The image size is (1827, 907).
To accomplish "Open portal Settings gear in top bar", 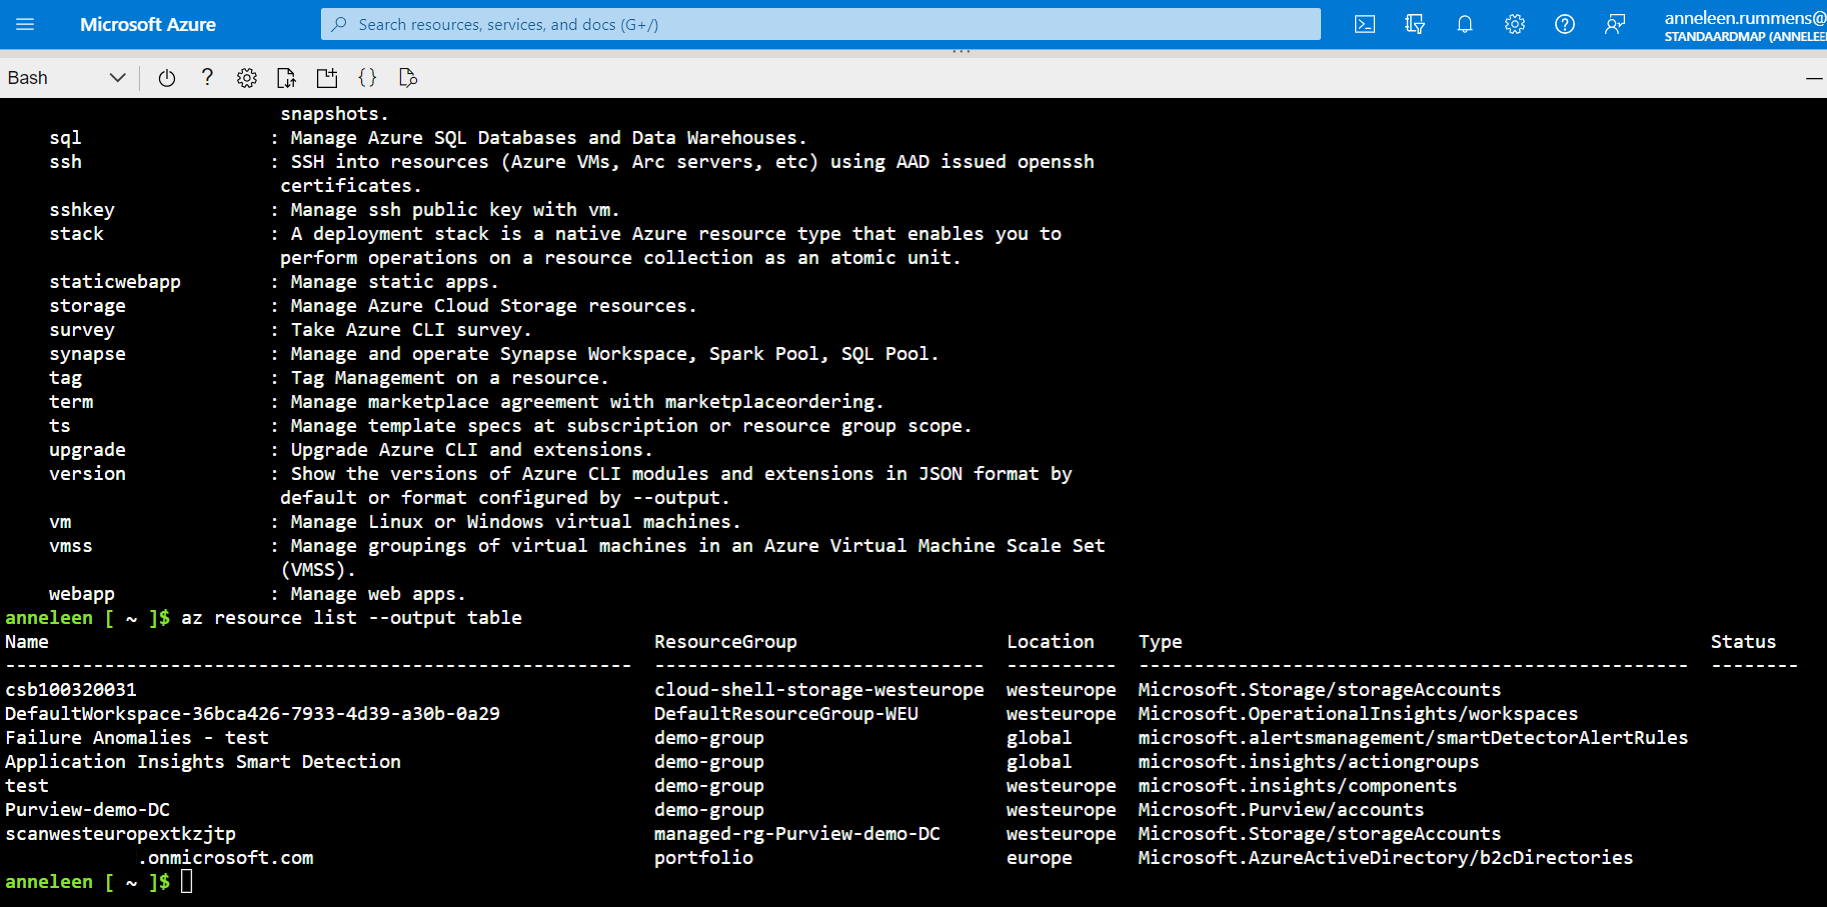I will click(x=1515, y=24).
